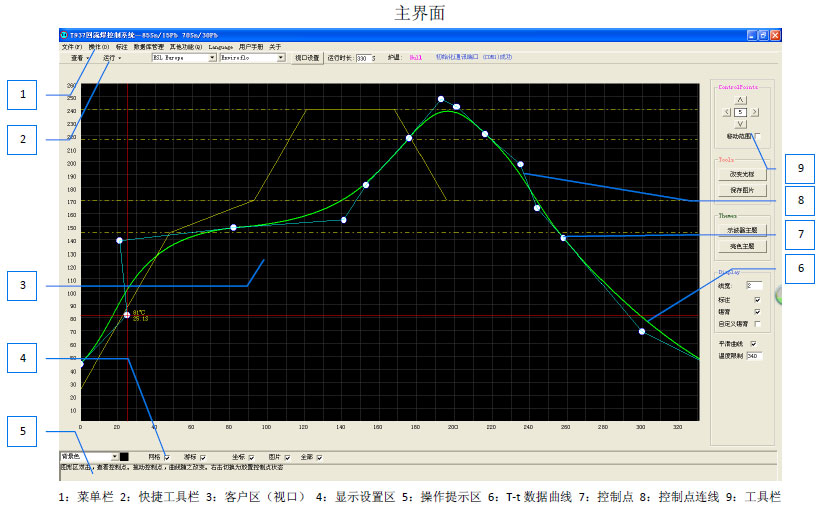Apply the 示波器主题 theme

pyautogui.click(x=742, y=230)
